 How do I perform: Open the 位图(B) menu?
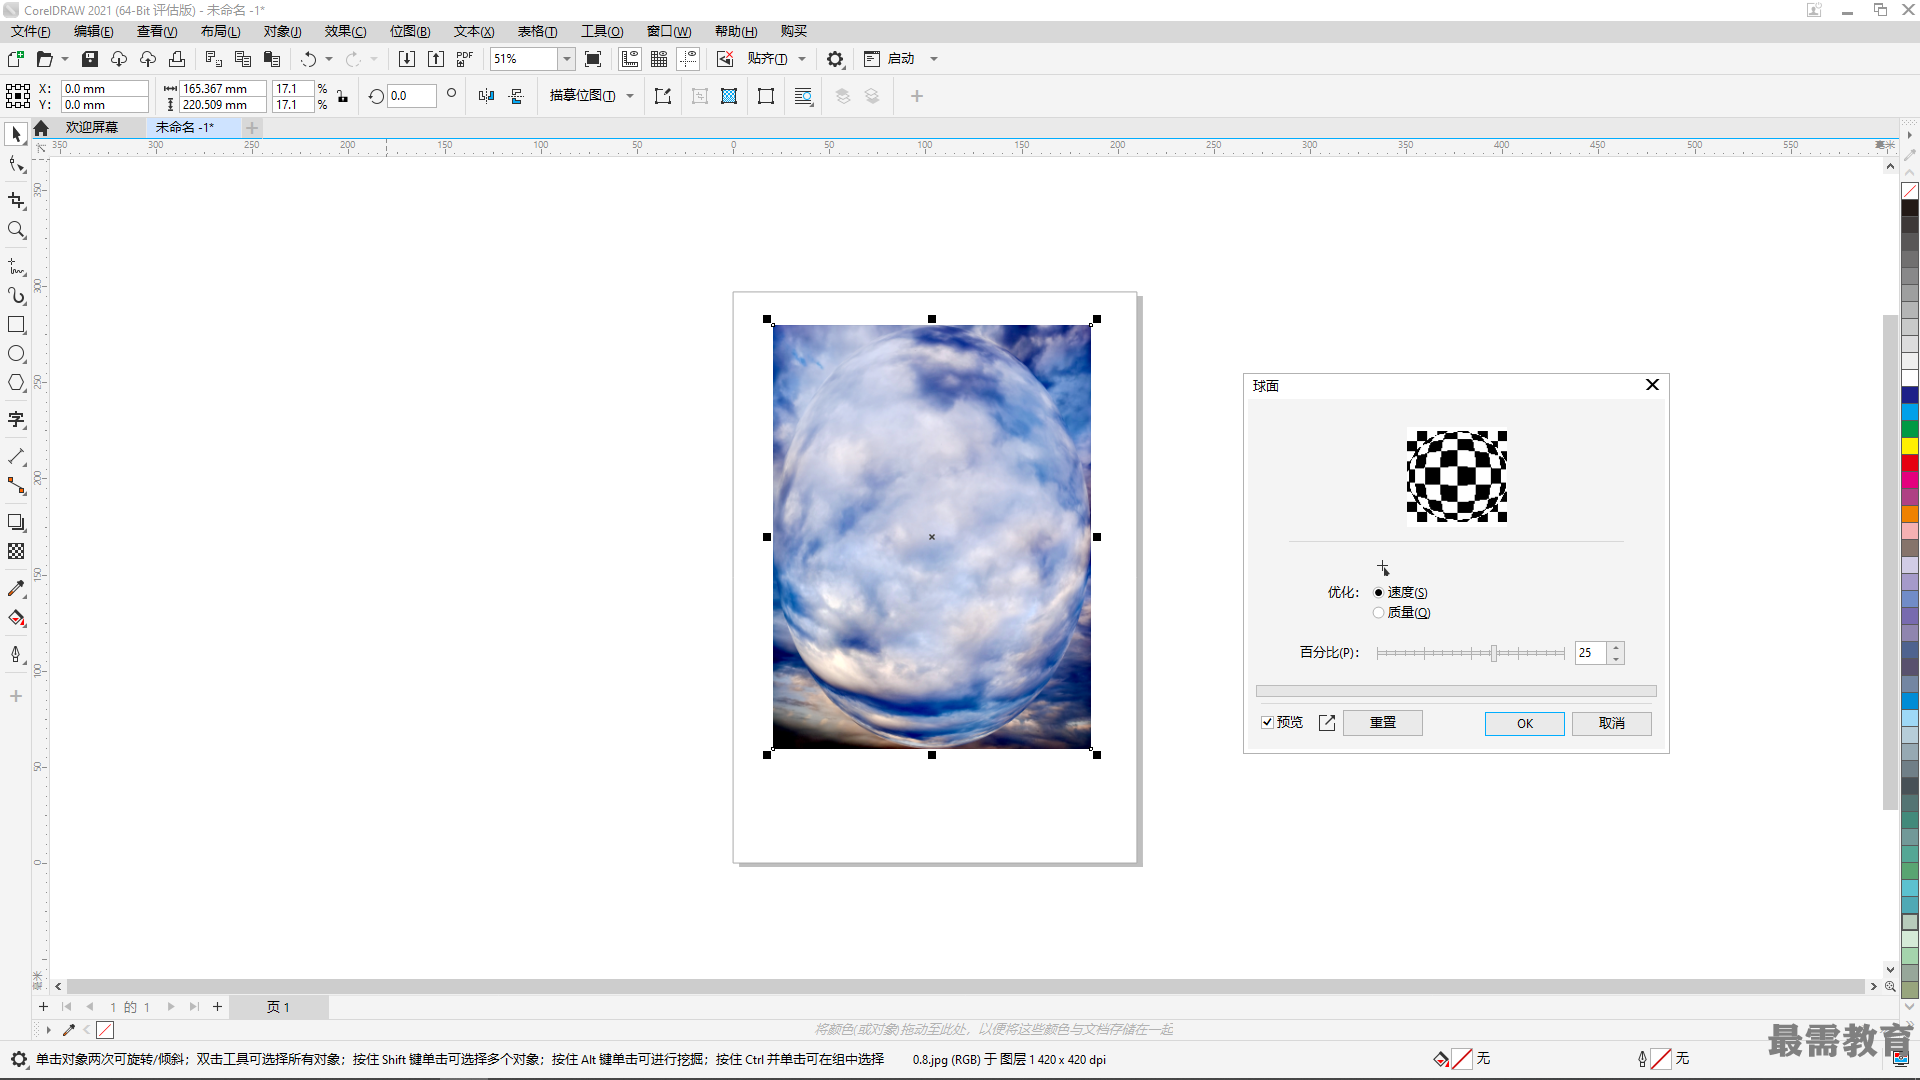pyautogui.click(x=410, y=31)
